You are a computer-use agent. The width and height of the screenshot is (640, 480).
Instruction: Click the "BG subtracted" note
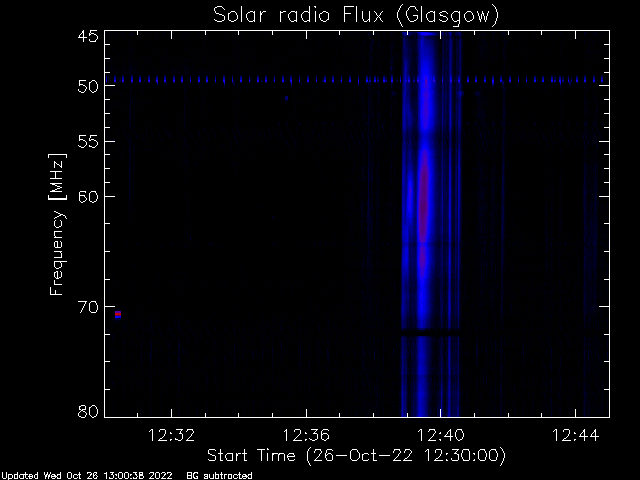219,476
